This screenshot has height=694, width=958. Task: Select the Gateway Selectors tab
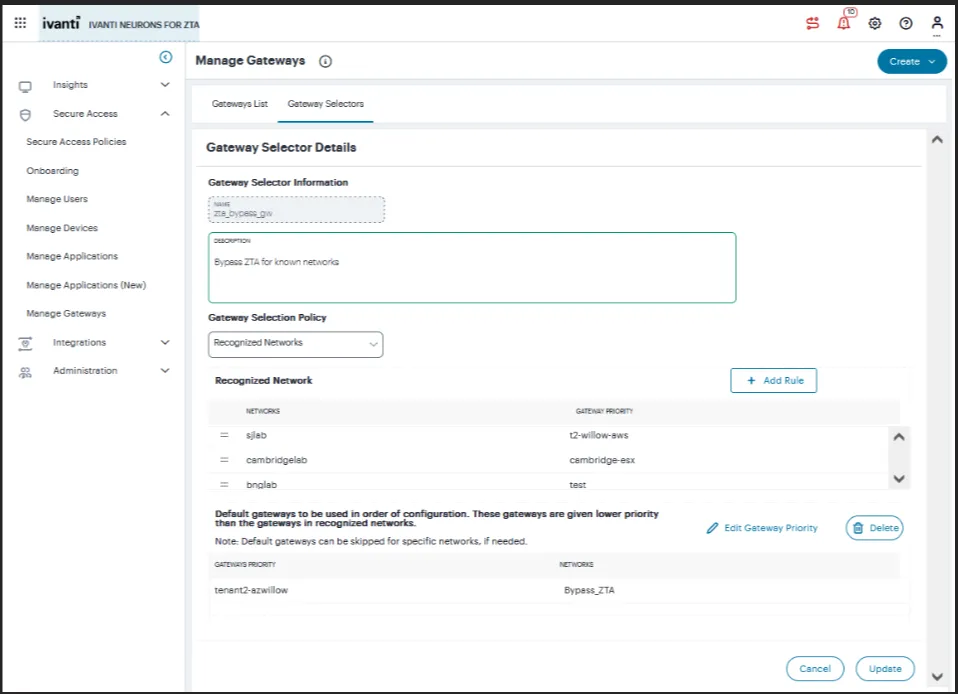326,104
